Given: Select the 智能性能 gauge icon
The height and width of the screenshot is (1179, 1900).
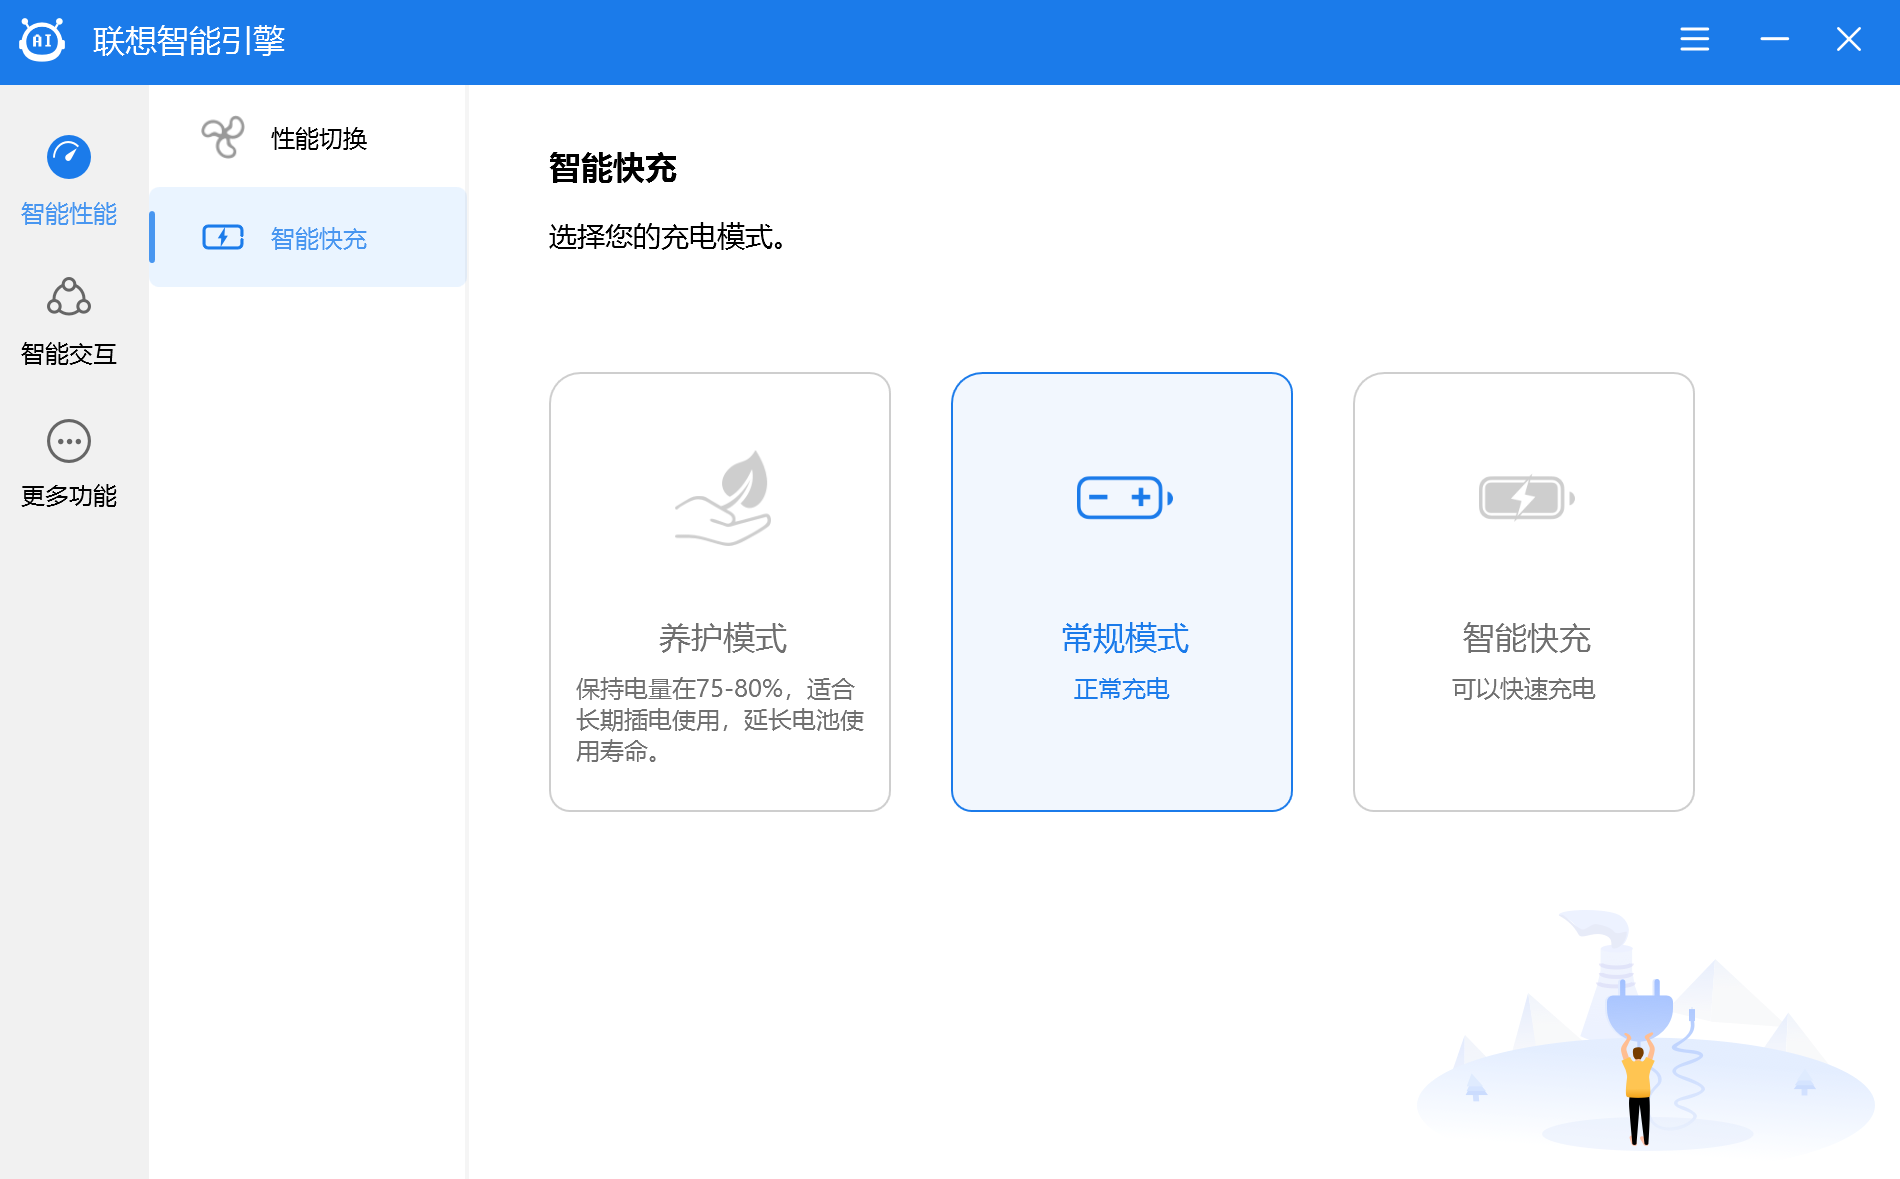Looking at the screenshot, I should pos(69,157).
